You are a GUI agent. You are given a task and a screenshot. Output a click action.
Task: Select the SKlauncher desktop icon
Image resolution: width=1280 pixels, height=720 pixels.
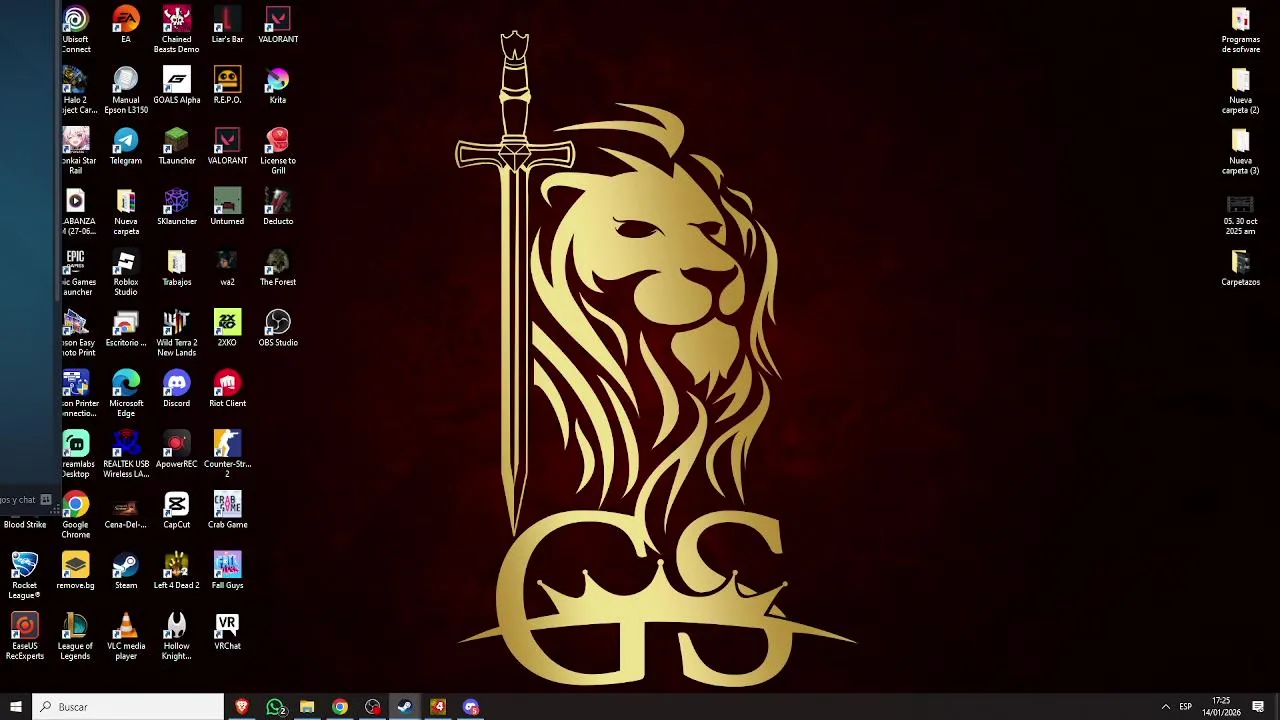click(x=177, y=207)
